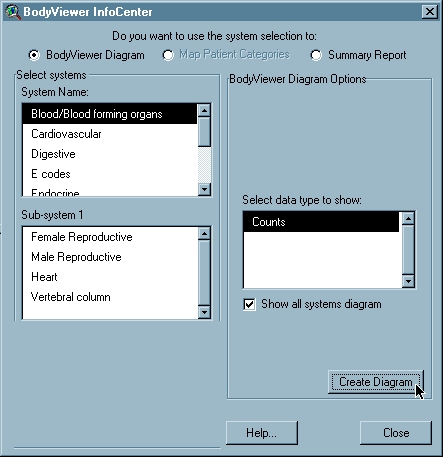This screenshot has height=457, width=443.
Task: Select Female Reproductive sub-system
Action: tap(110, 237)
